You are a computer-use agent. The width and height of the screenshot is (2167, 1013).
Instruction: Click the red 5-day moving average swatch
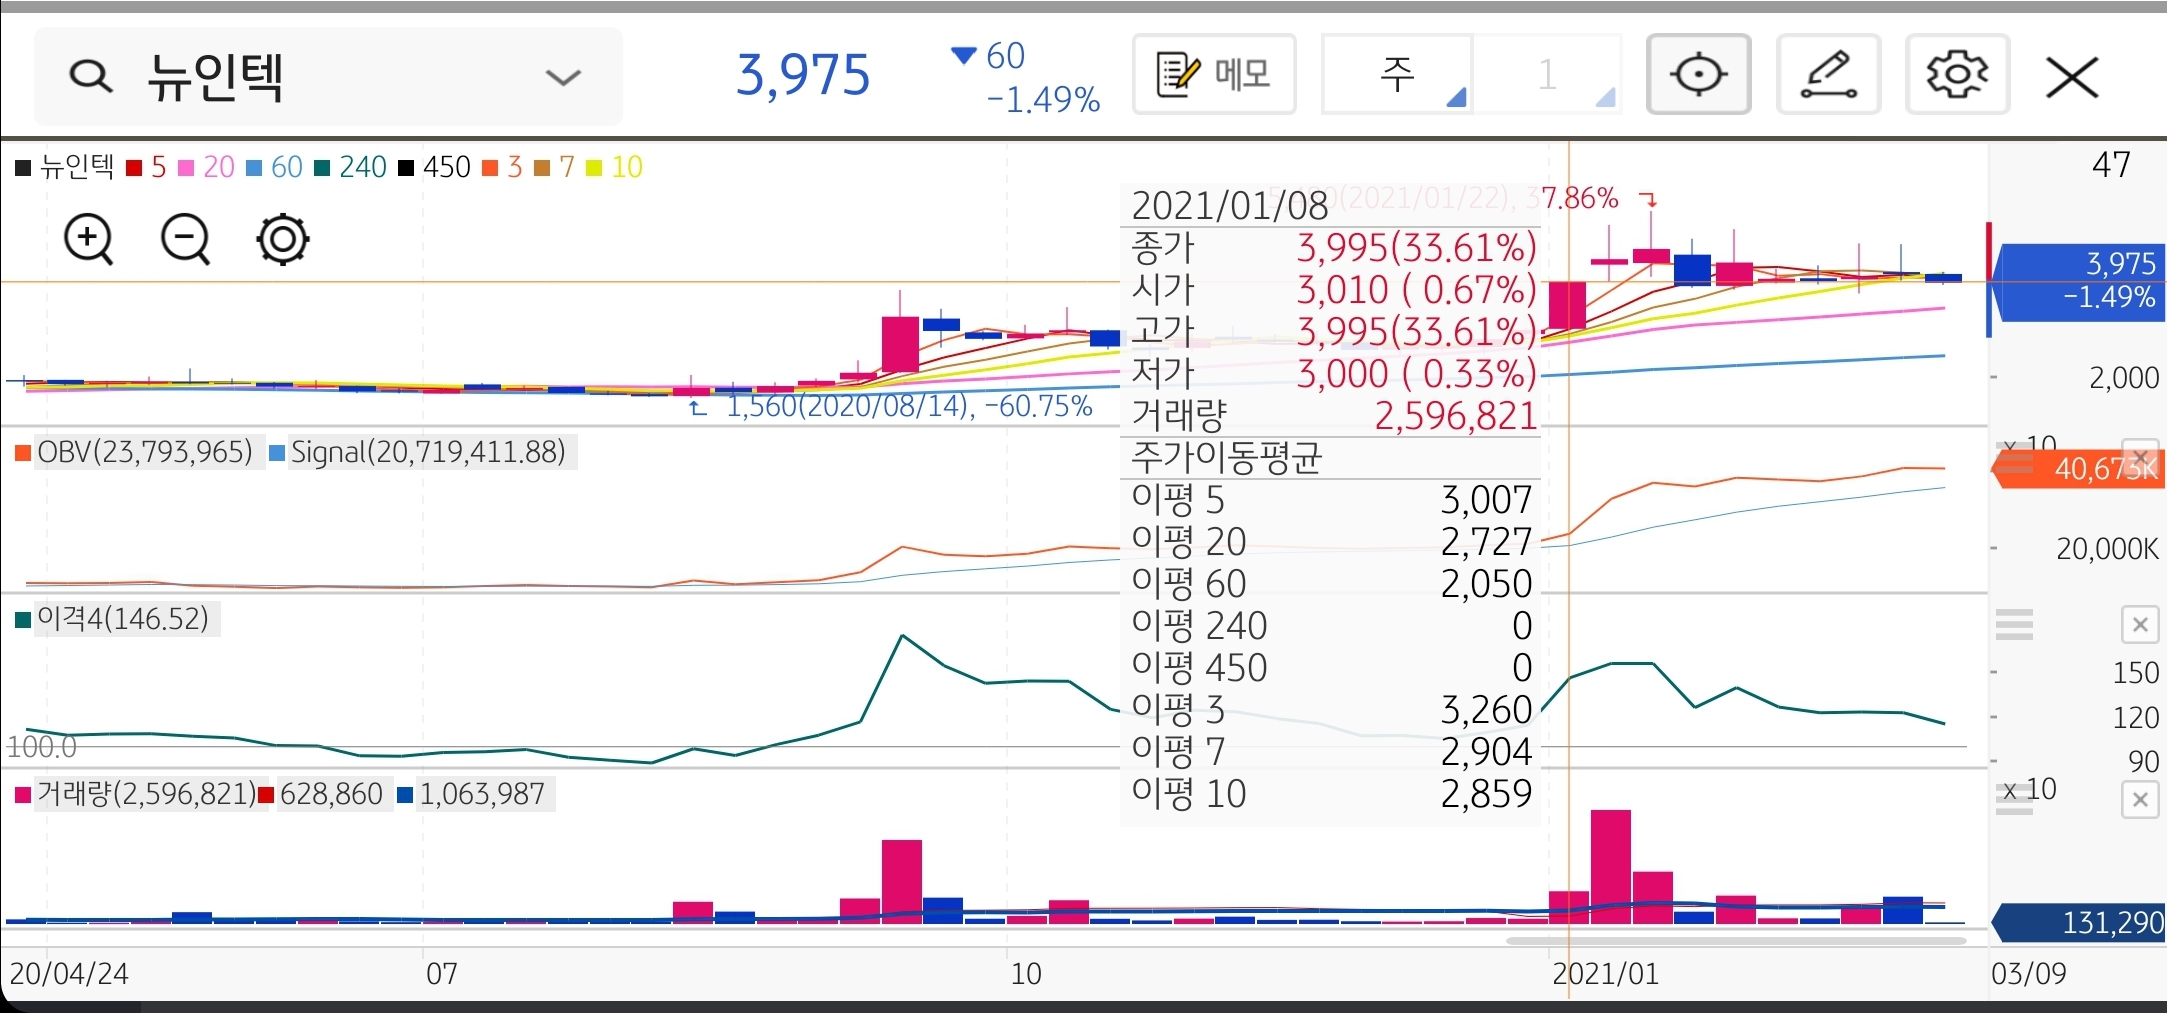click(134, 168)
